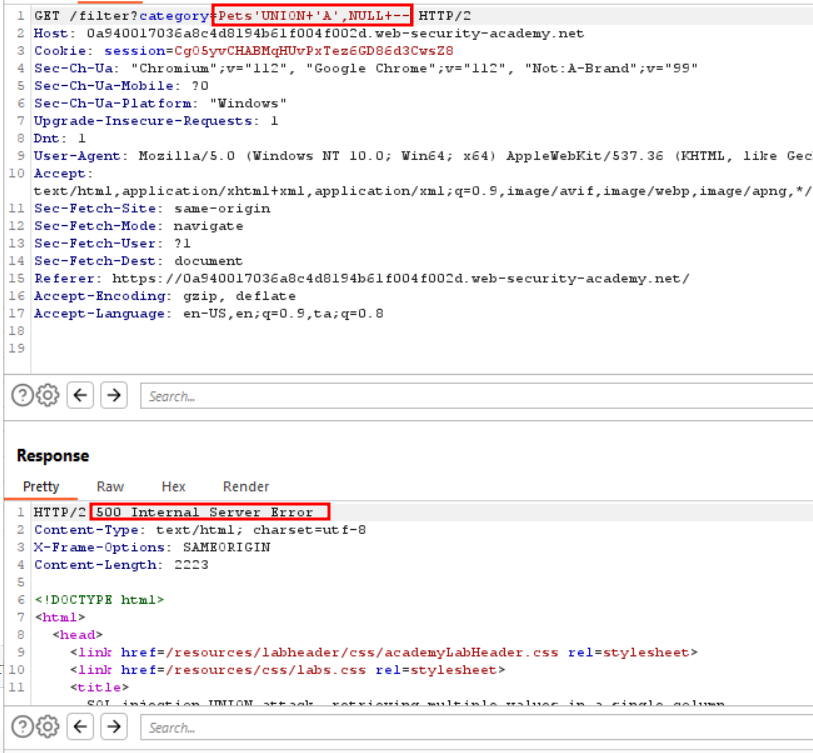Click the response Content-Type header line
The image size is (813, 753).
click(x=200, y=529)
